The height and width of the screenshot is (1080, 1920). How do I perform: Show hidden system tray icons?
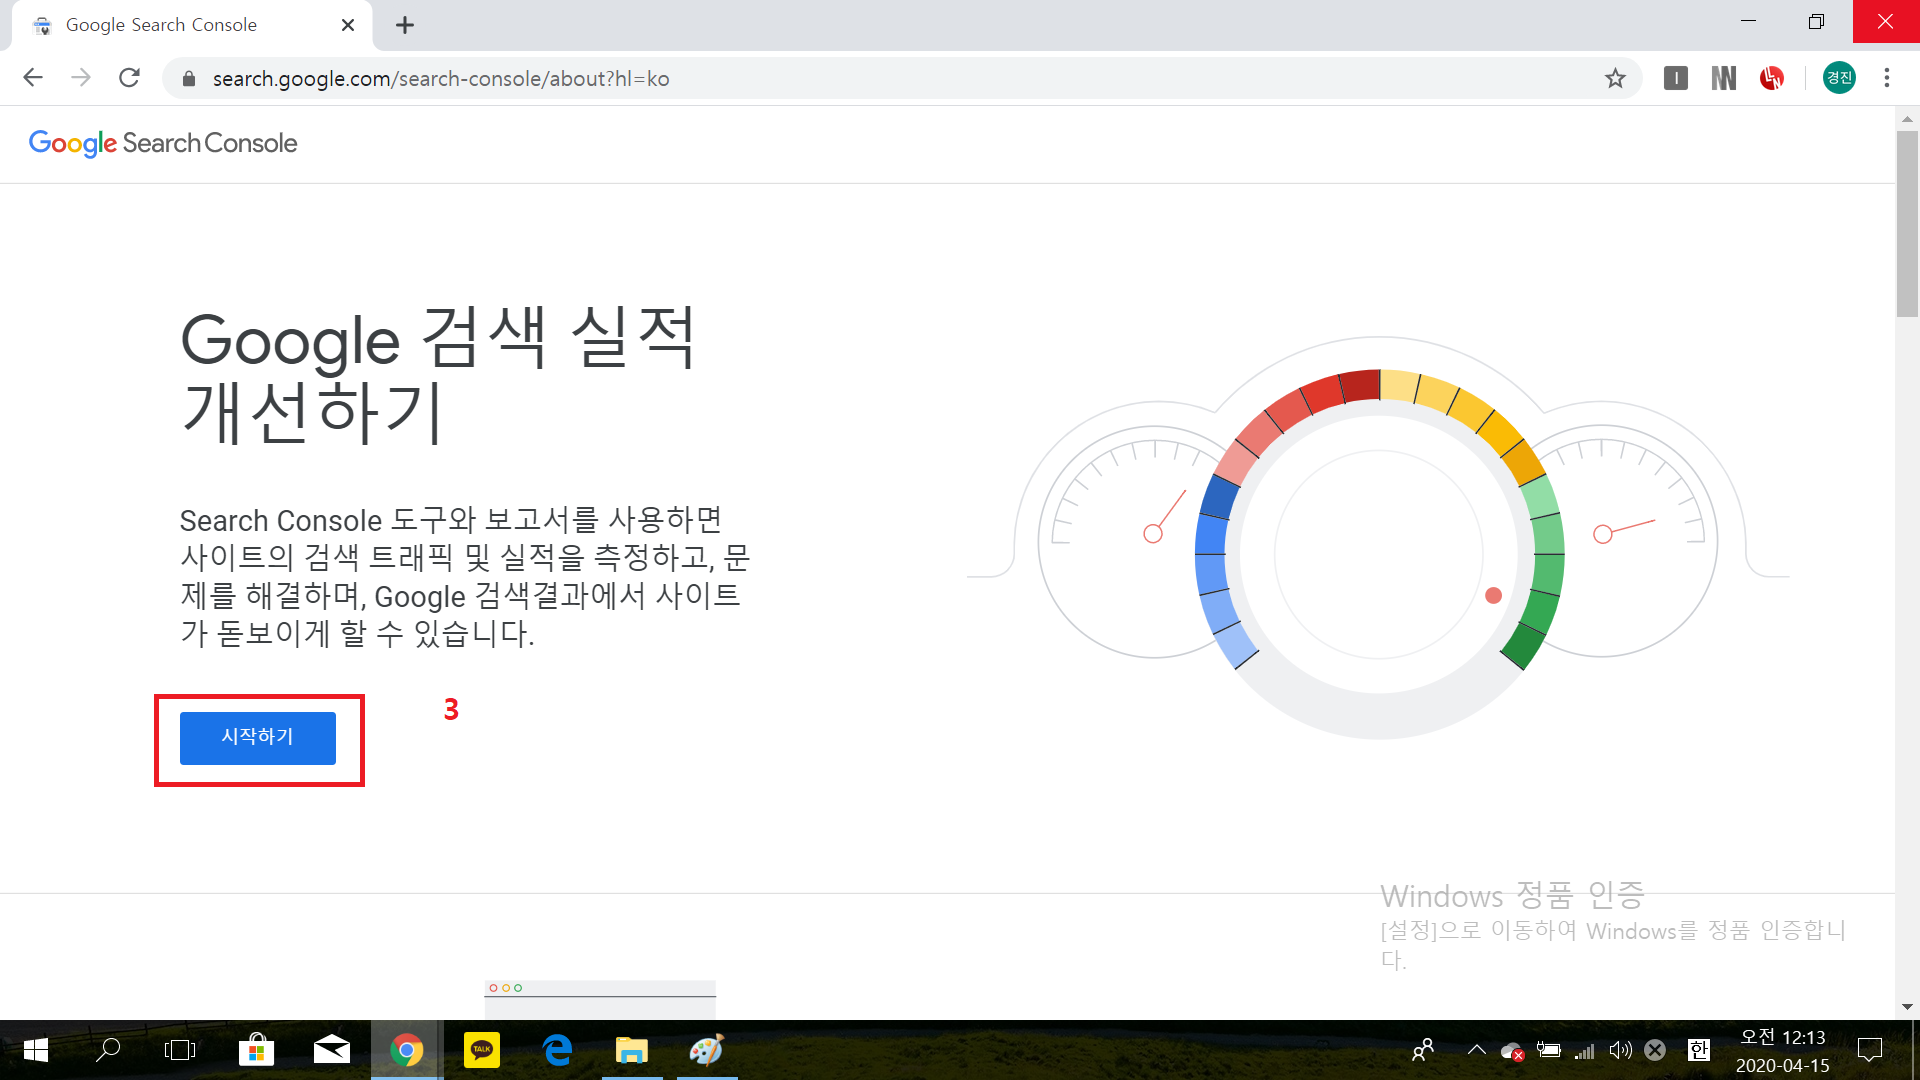[1476, 1050]
